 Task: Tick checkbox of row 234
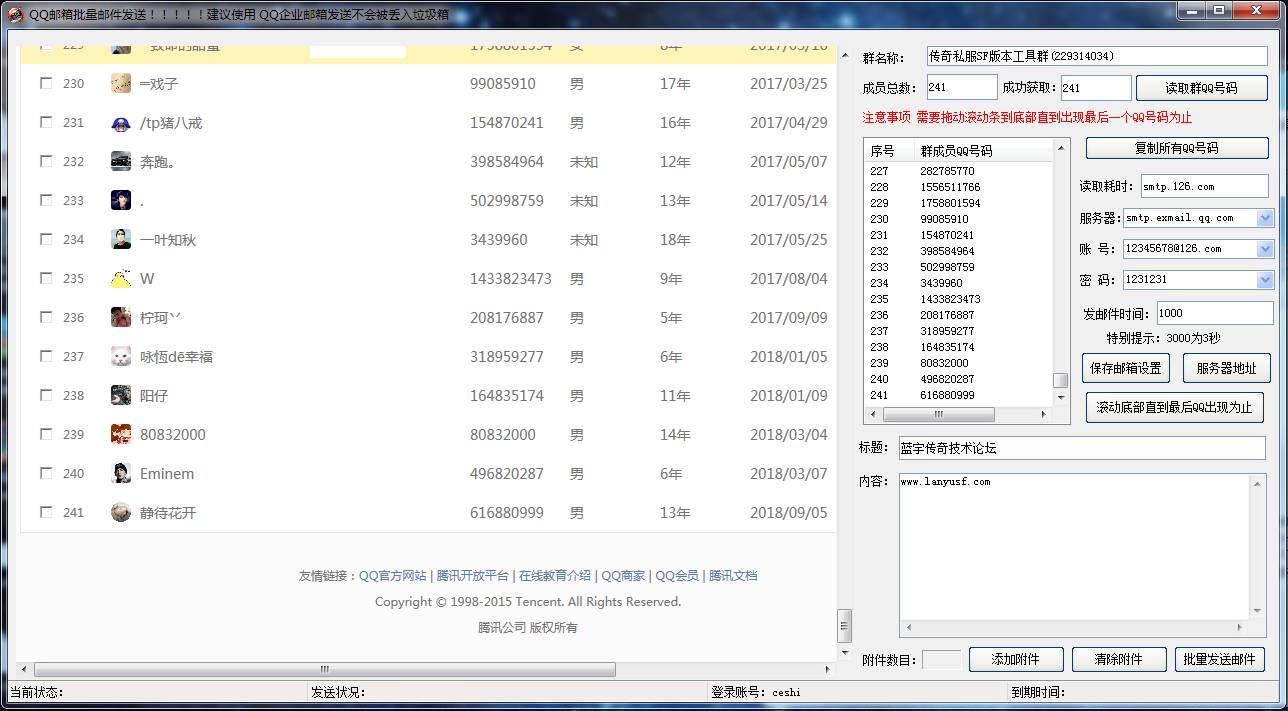pyautogui.click(x=46, y=239)
